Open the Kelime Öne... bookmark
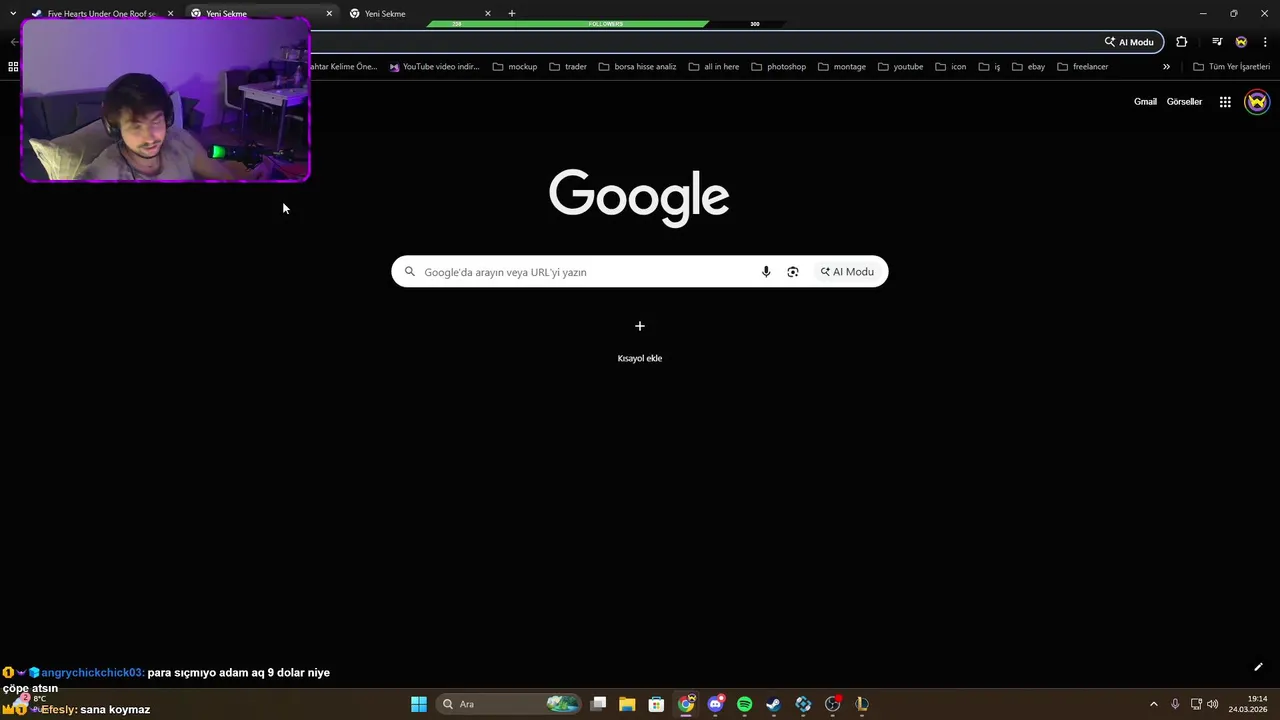The height and width of the screenshot is (720, 1280). pos(344,67)
